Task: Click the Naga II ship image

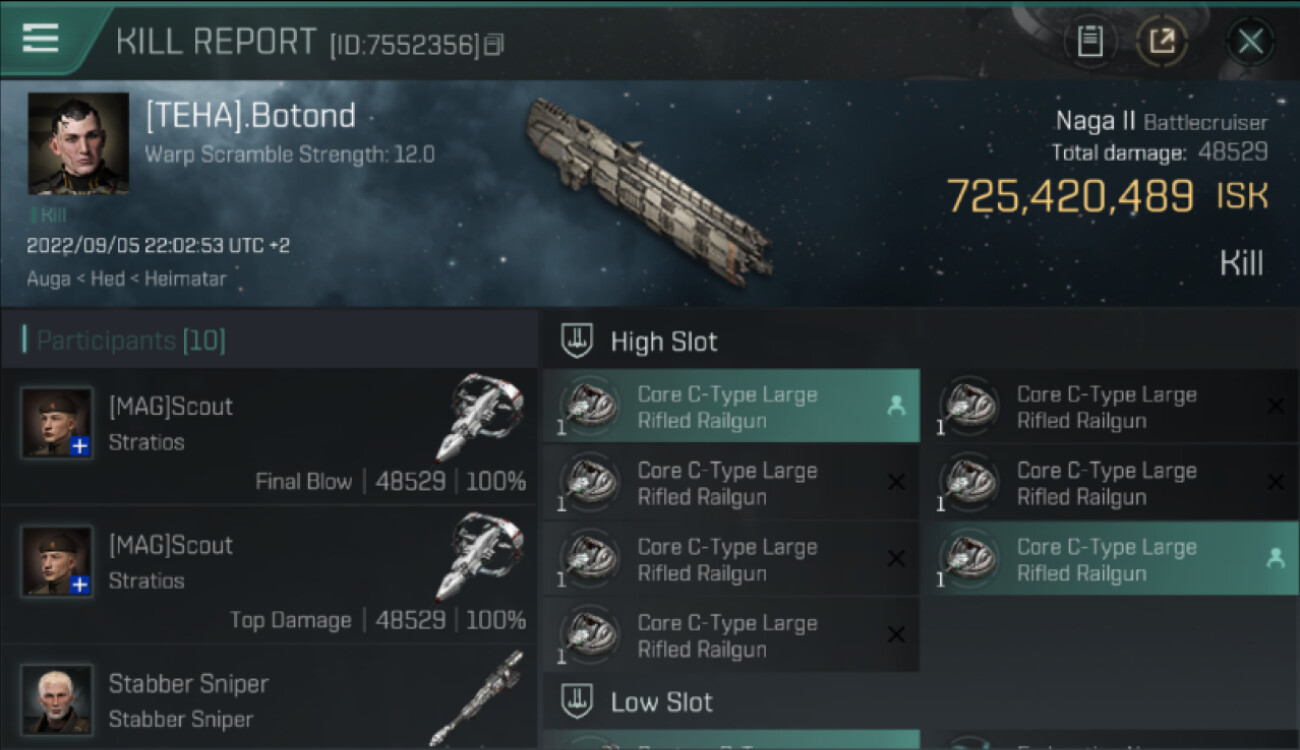Action: [648, 190]
